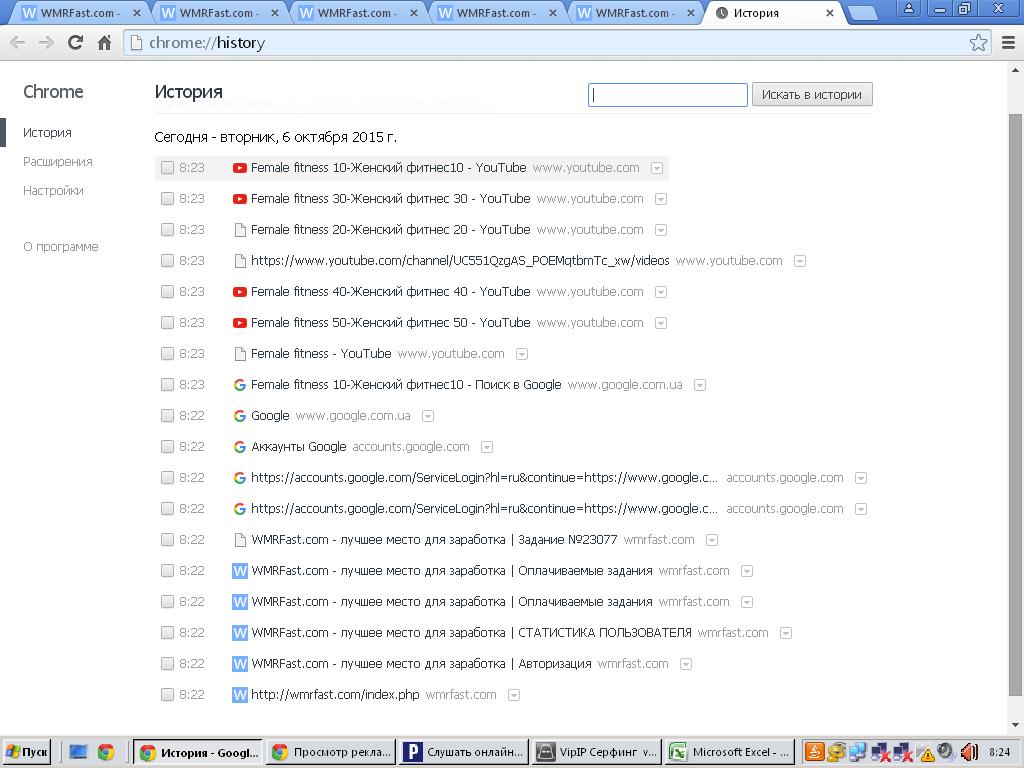Image resolution: width=1024 pixels, height=768 pixels.
Task: Open the Пуск start button
Action: tap(26, 752)
